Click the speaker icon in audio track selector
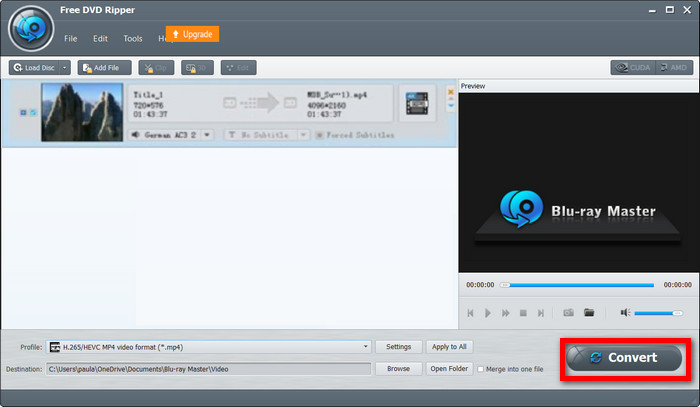Screen dimensions: 700x407 pos(135,135)
